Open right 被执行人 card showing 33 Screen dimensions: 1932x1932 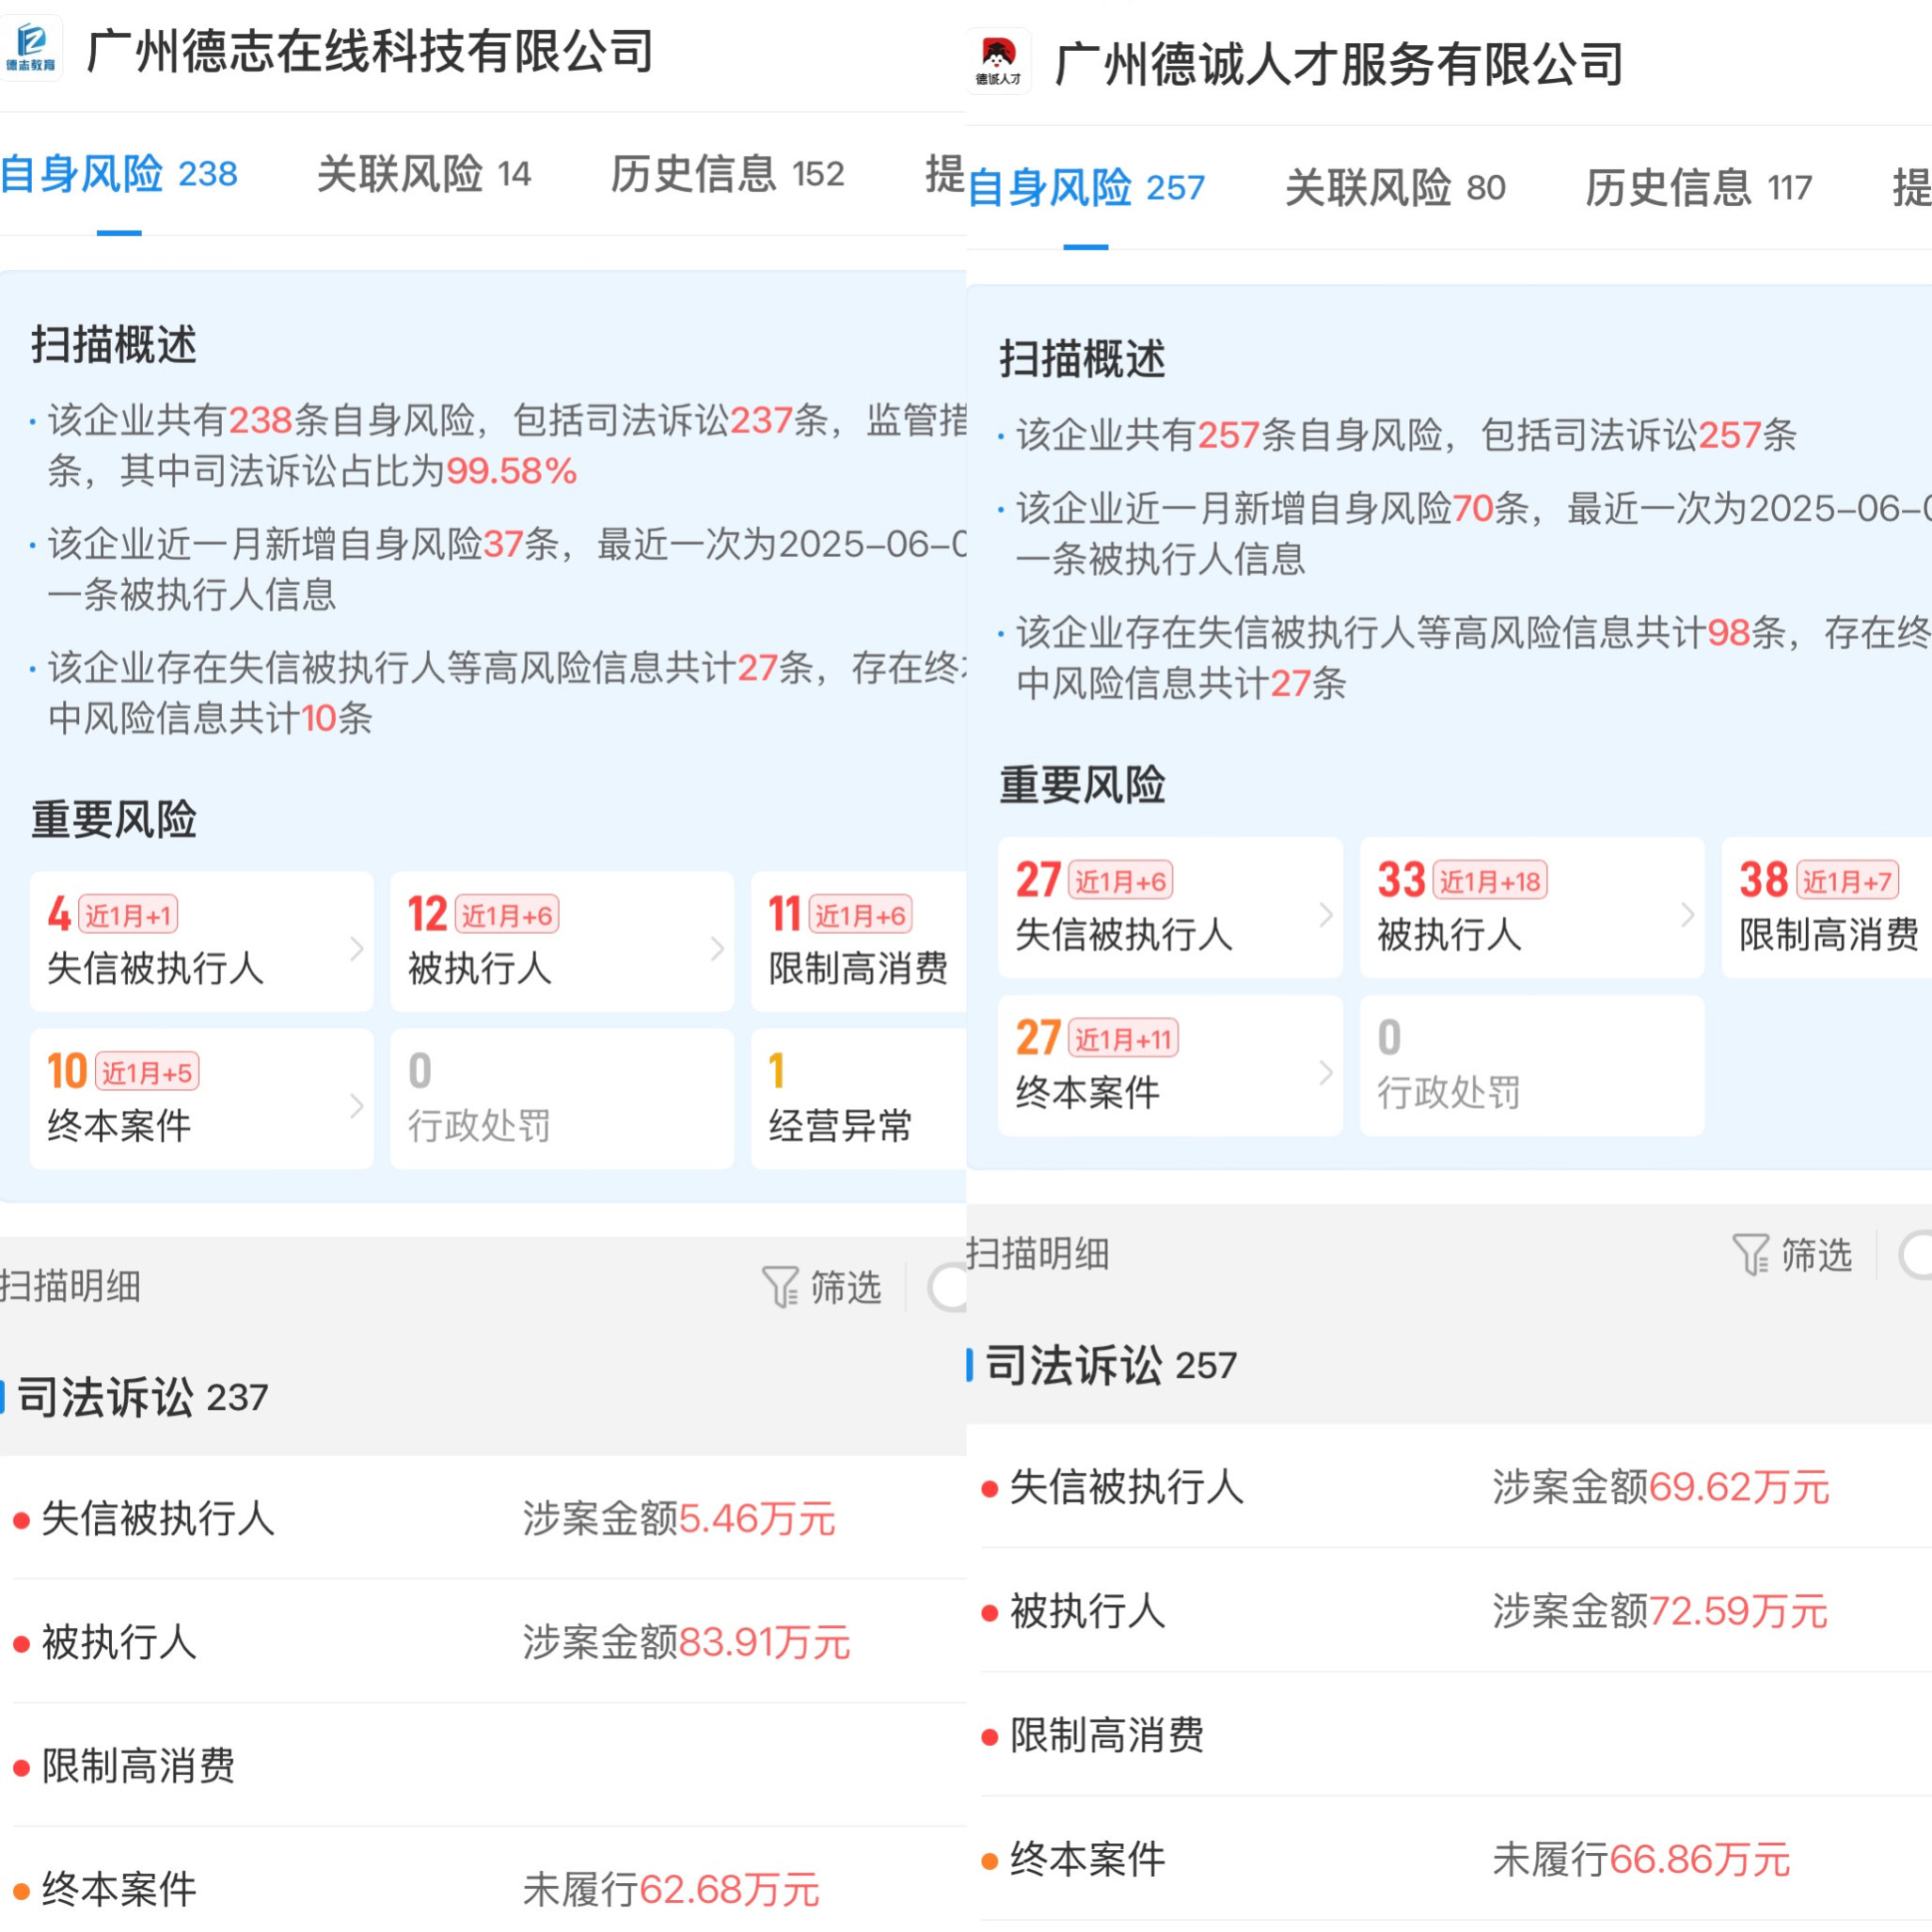(1530, 907)
